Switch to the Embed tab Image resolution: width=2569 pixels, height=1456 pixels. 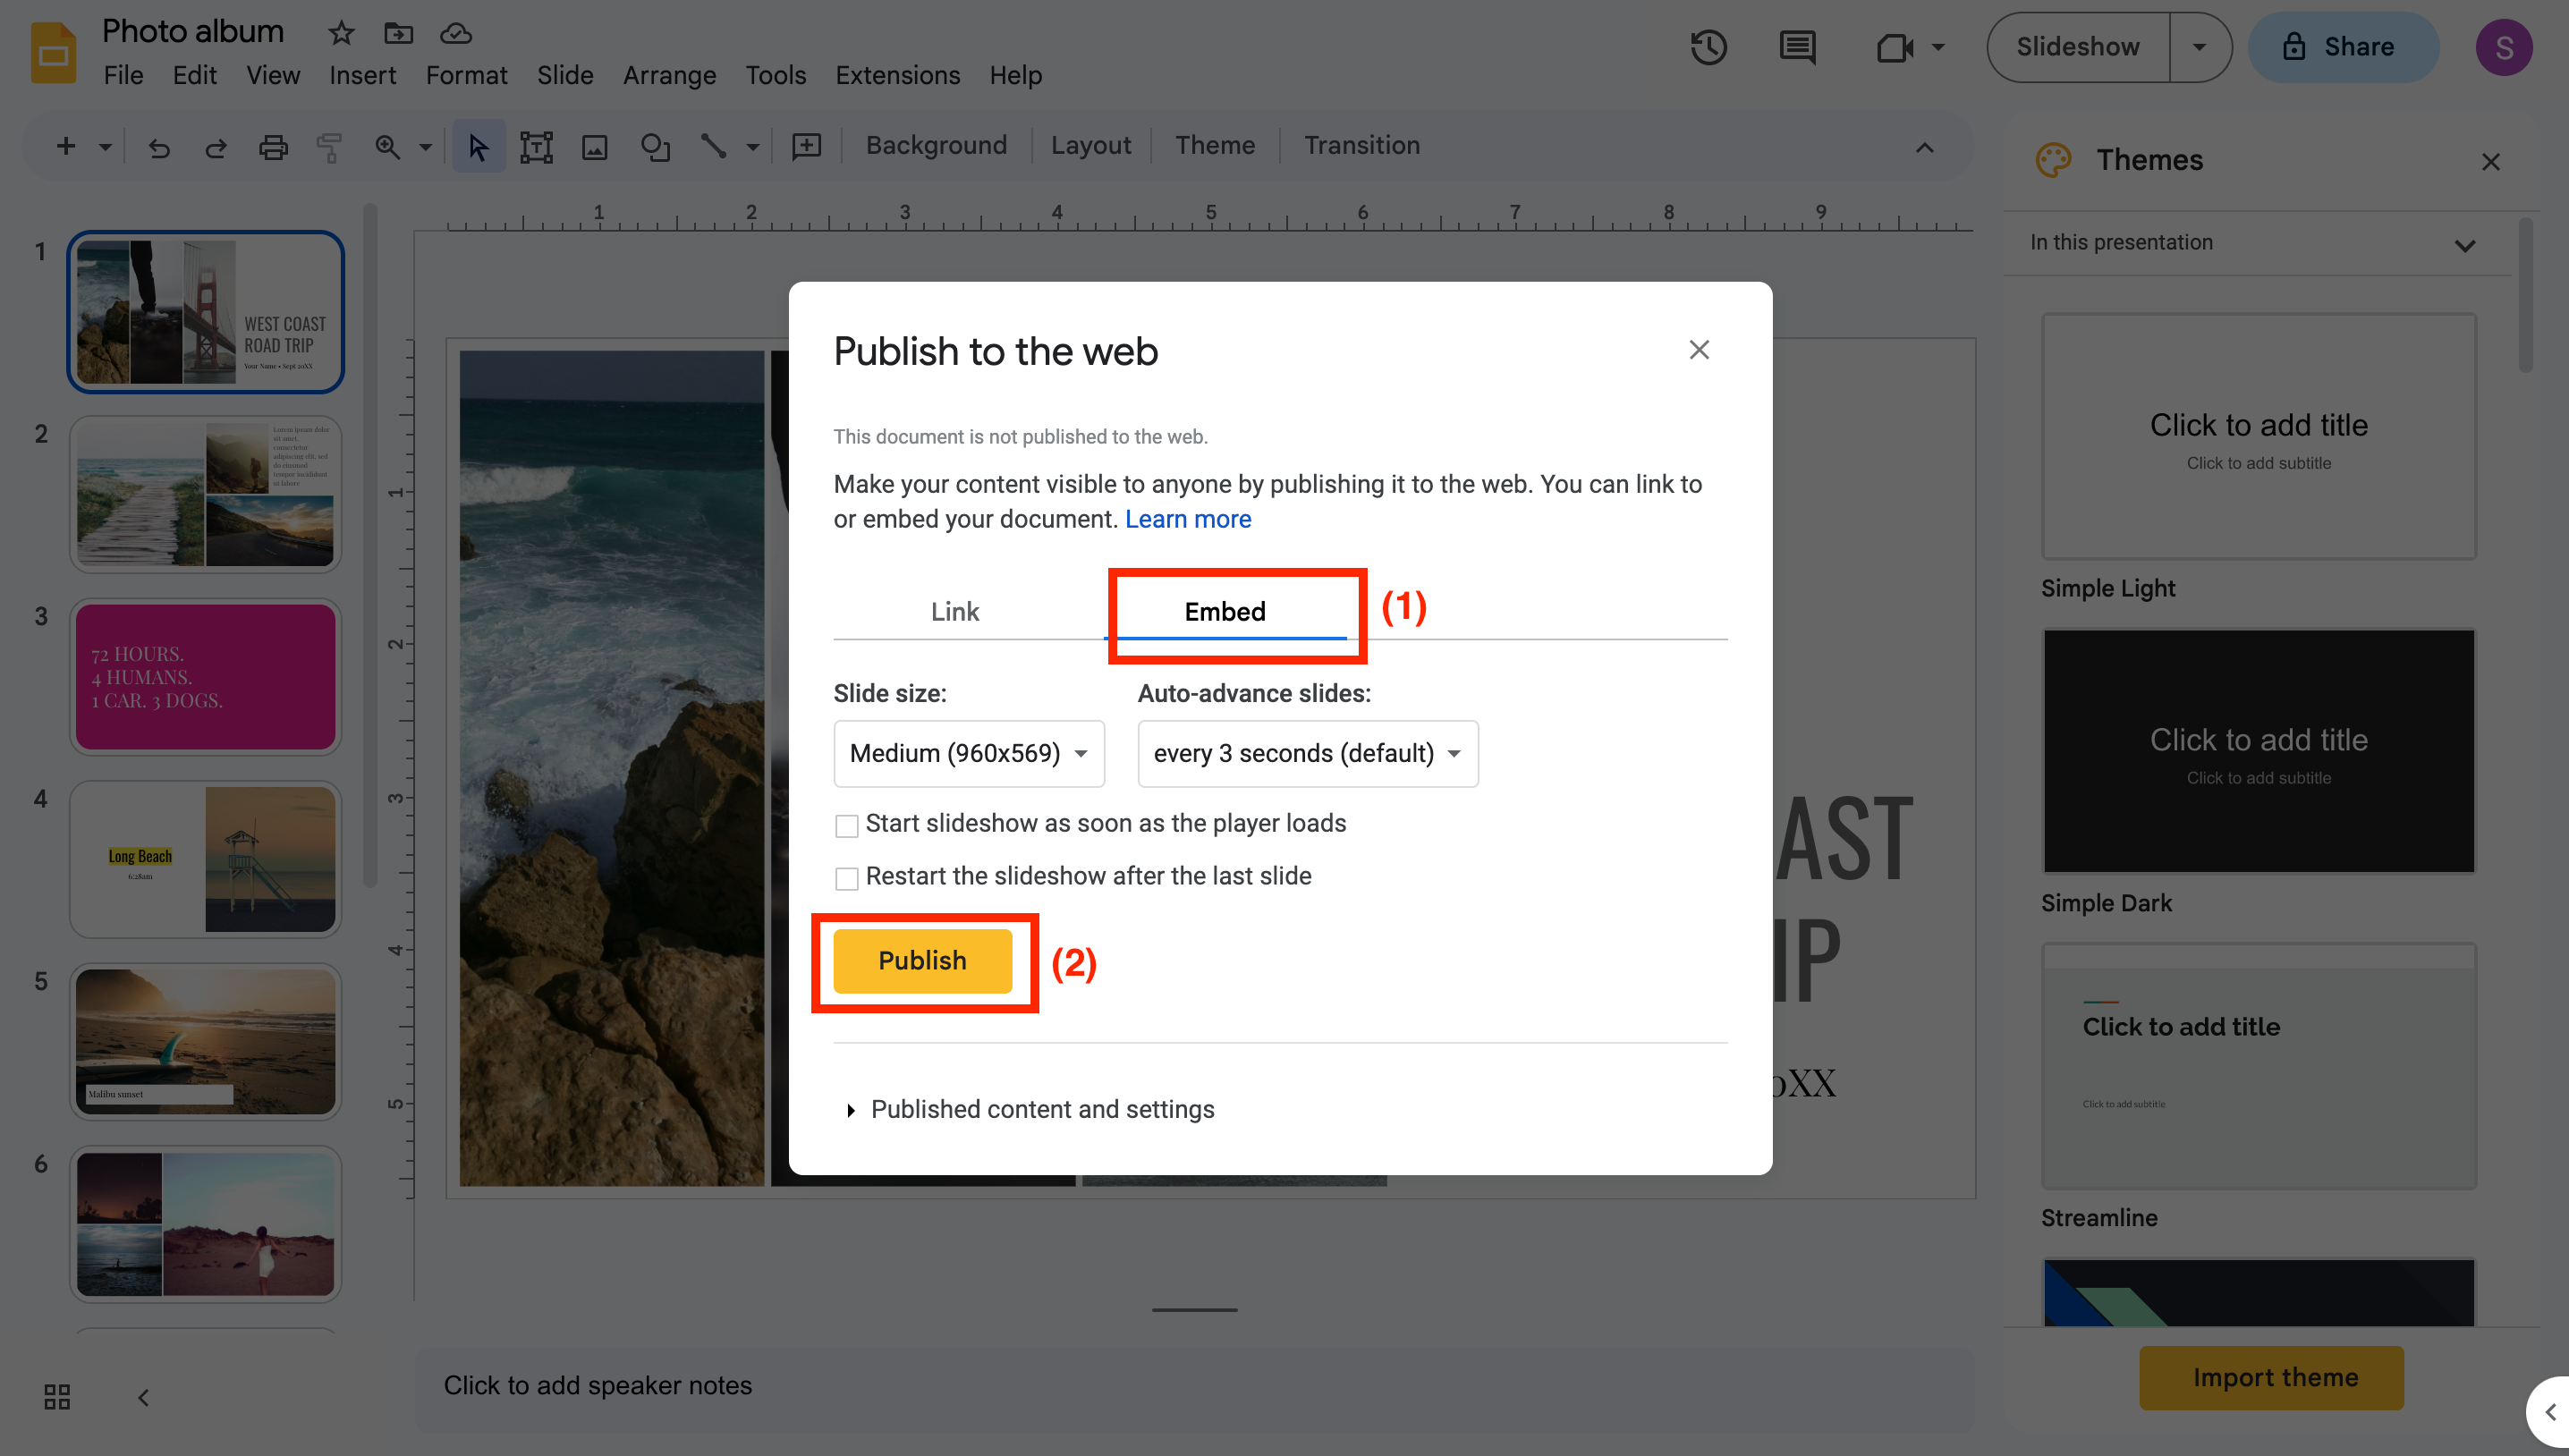pos(1225,611)
